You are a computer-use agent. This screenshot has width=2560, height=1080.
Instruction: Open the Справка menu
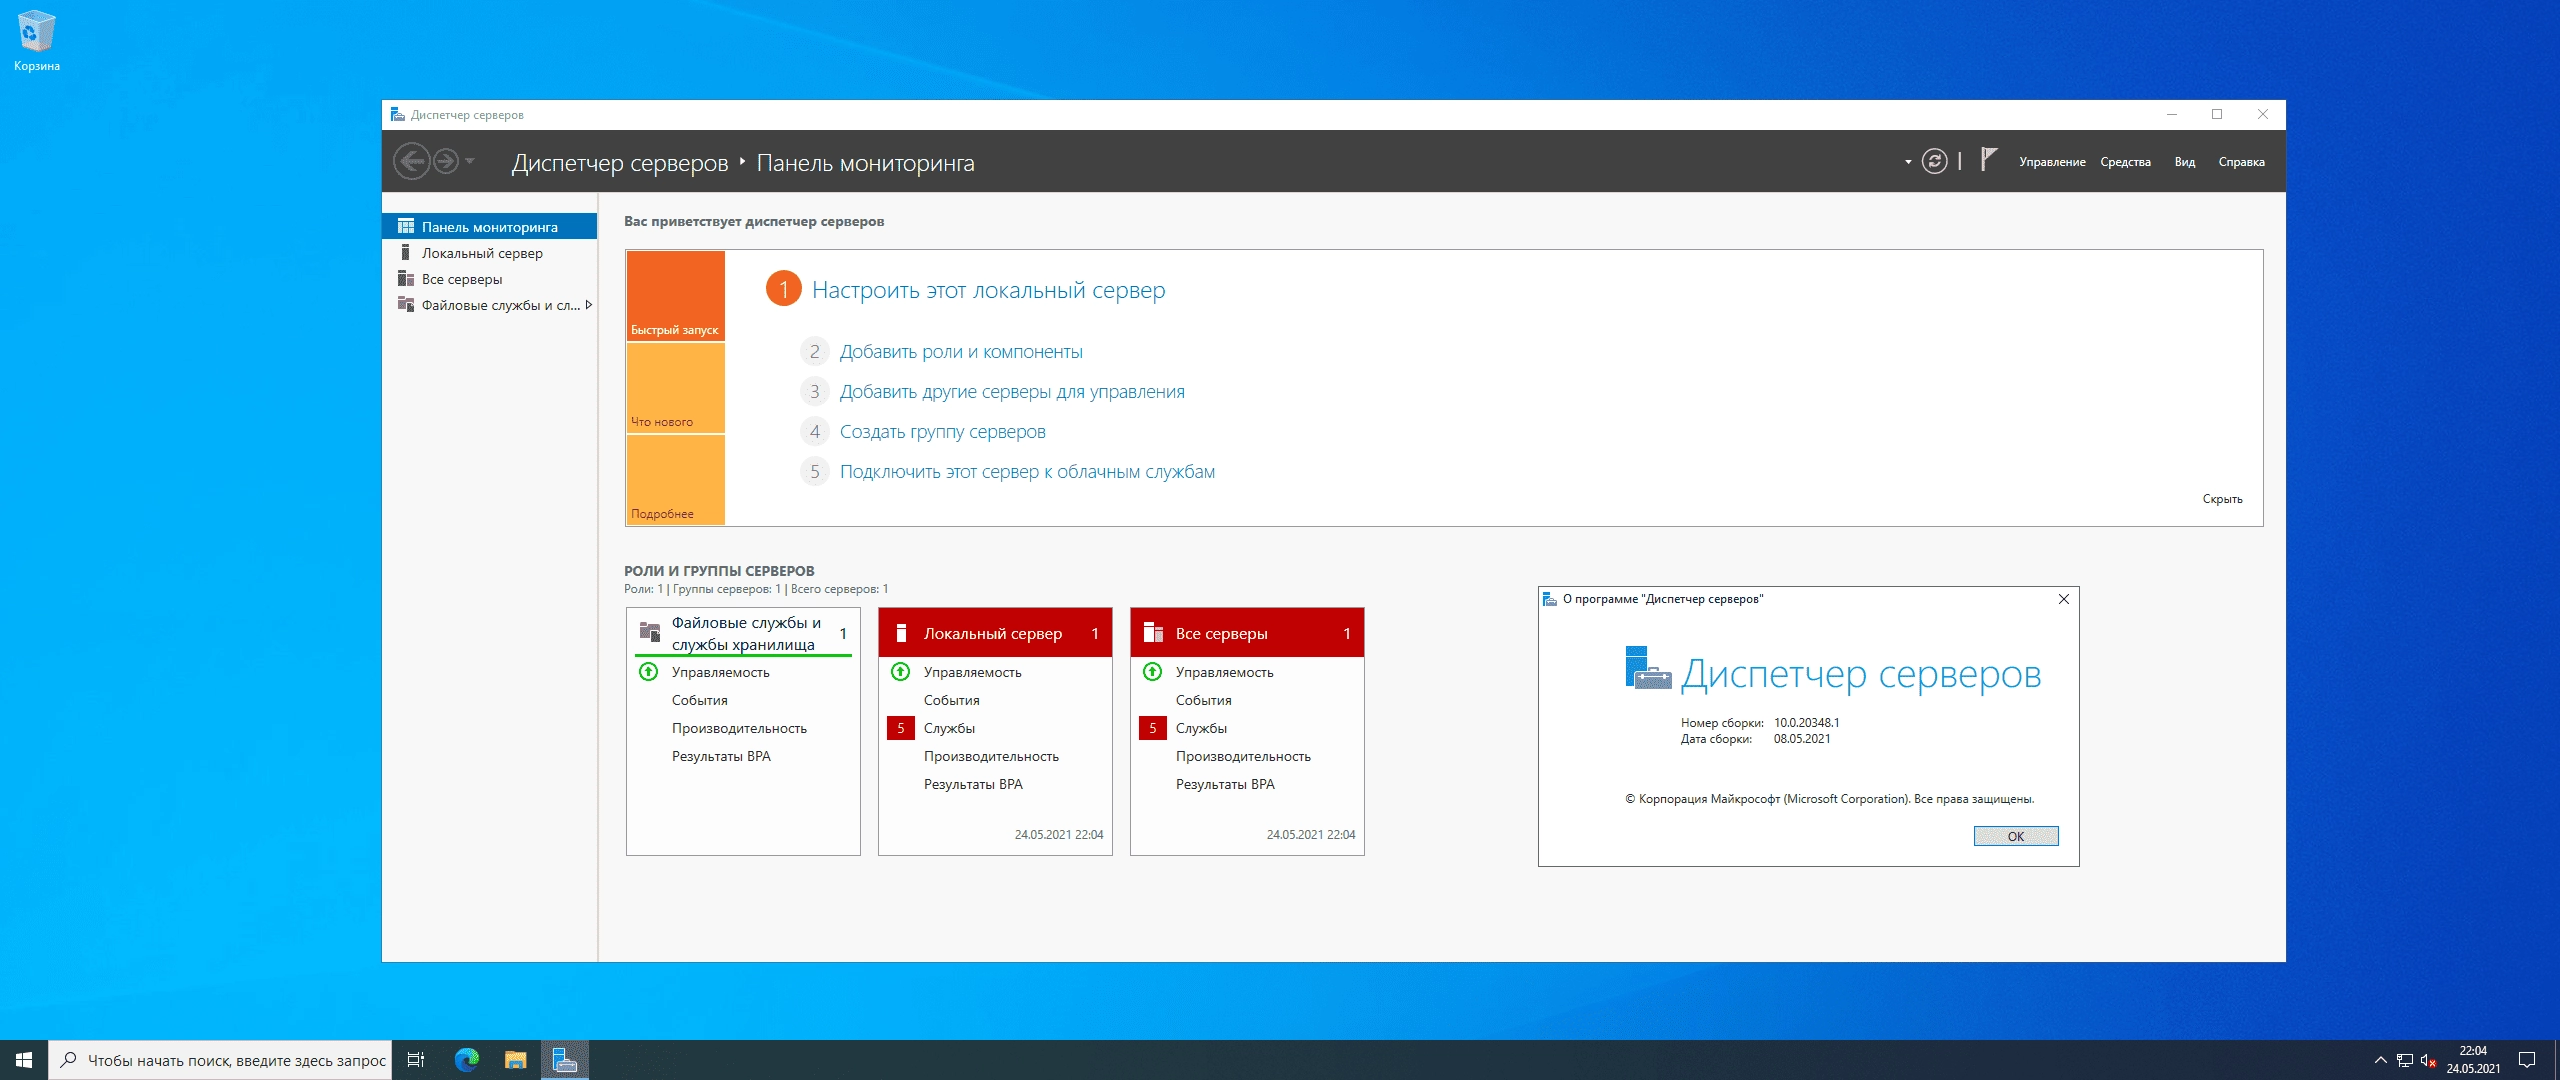click(x=2241, y=162)
